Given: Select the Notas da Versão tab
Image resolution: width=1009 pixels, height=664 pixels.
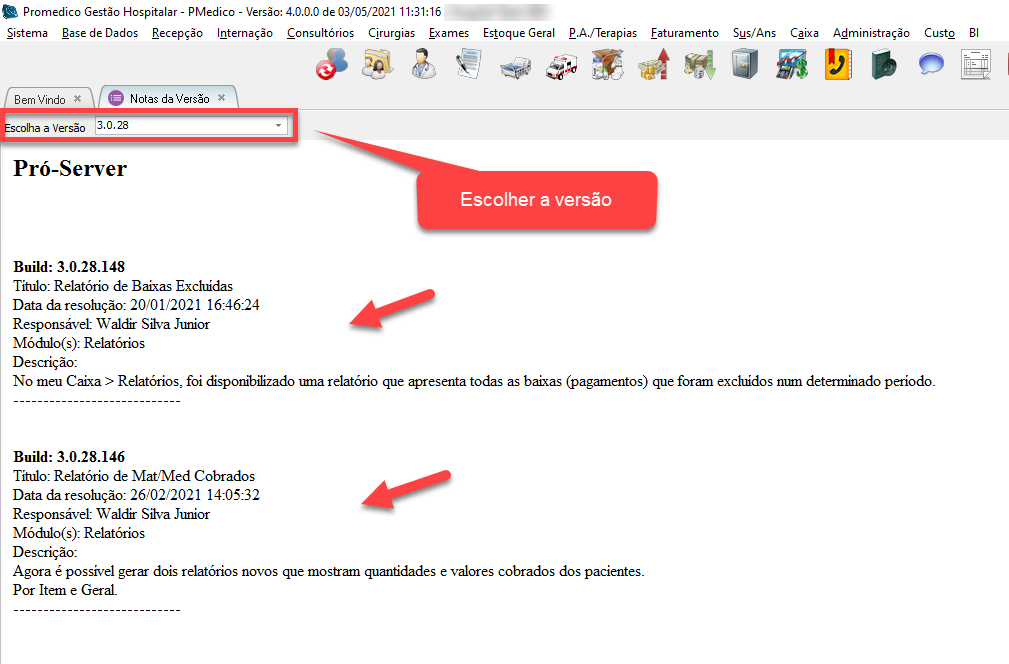Looking at the screenshot, I should 168,98.
